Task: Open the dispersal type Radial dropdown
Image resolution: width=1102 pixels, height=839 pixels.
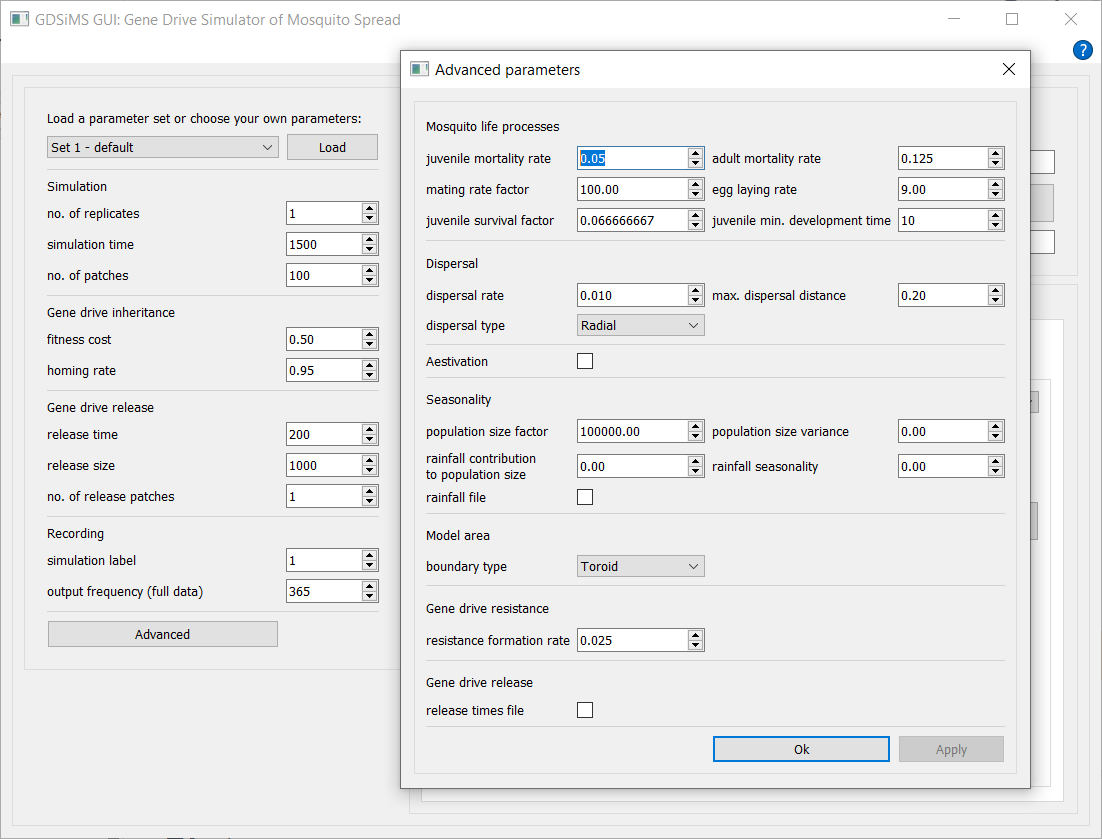Action: (640, 325)
